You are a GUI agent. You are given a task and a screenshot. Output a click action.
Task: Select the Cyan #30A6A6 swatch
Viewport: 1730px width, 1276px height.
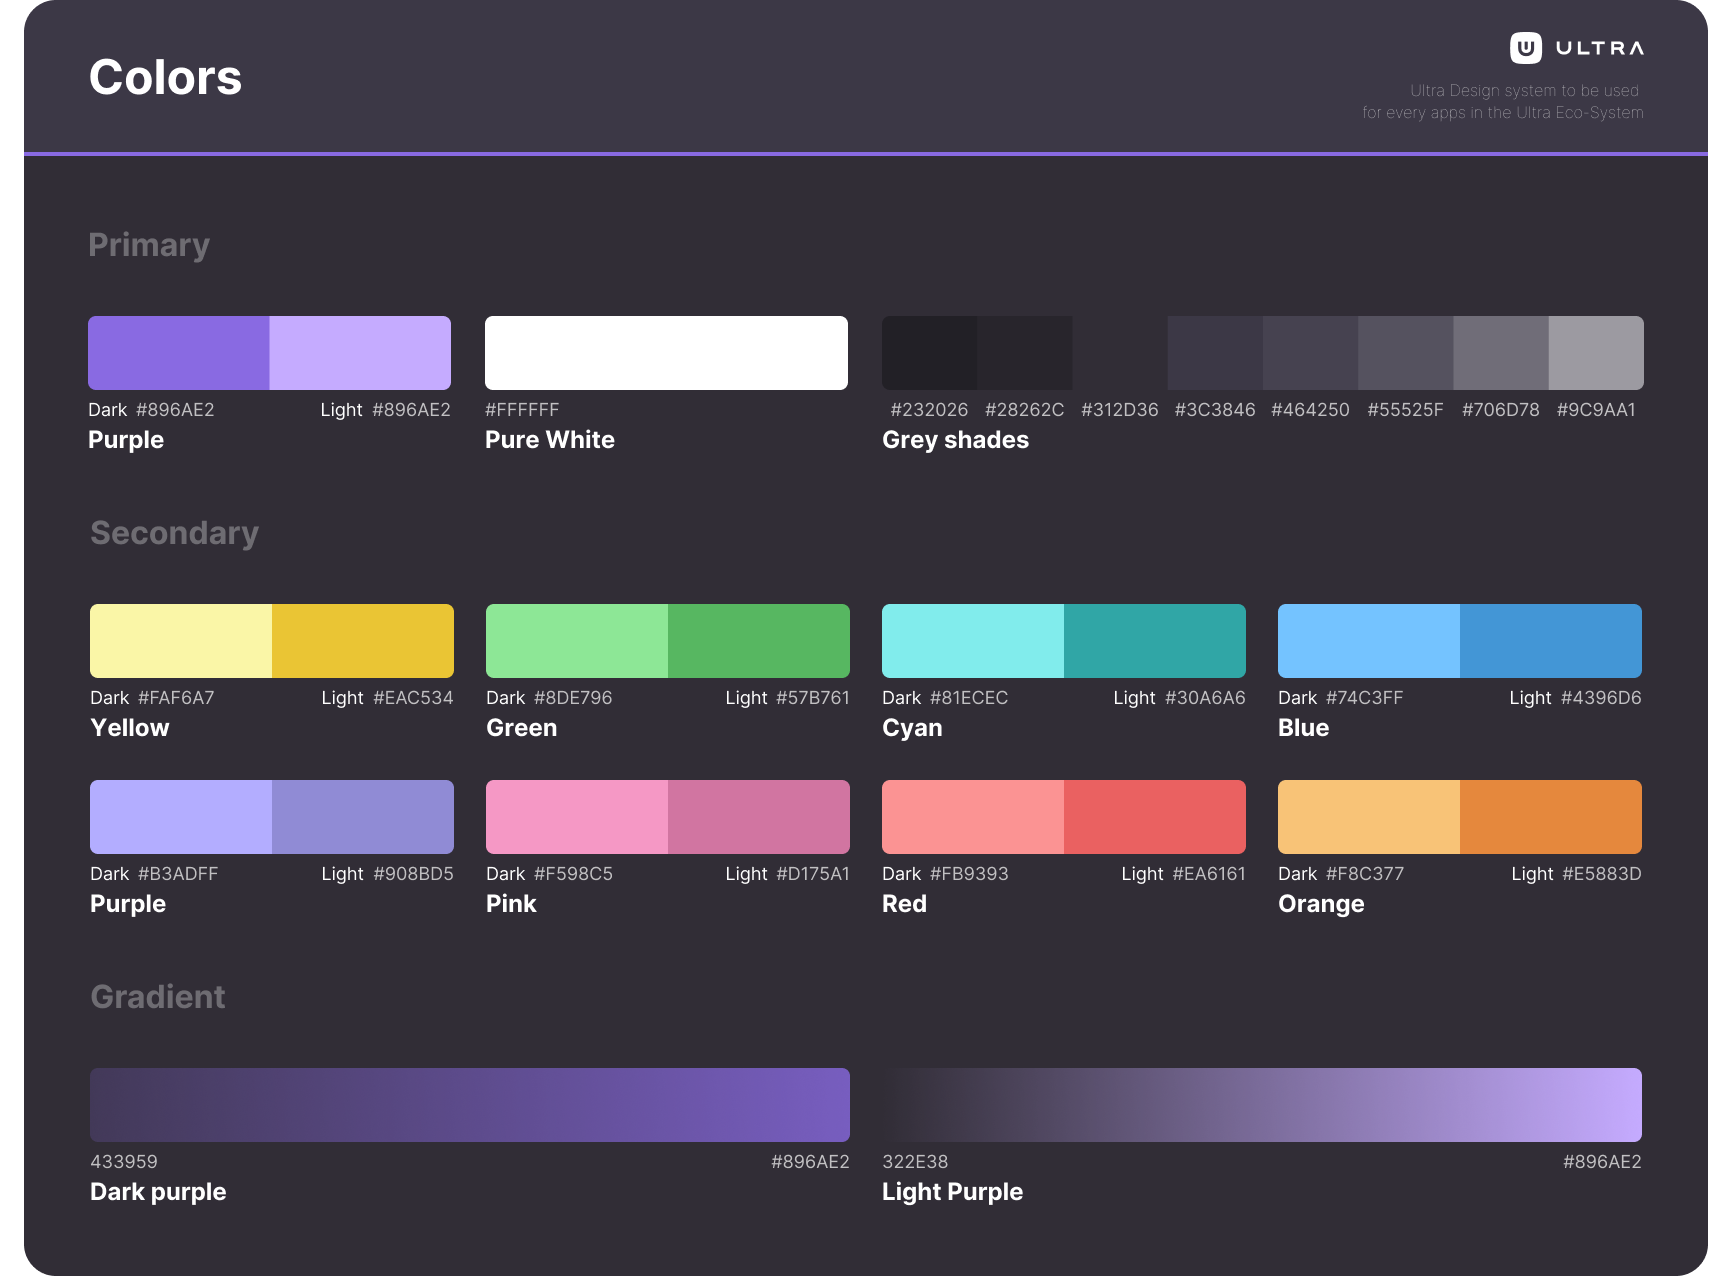(1155, 641)
